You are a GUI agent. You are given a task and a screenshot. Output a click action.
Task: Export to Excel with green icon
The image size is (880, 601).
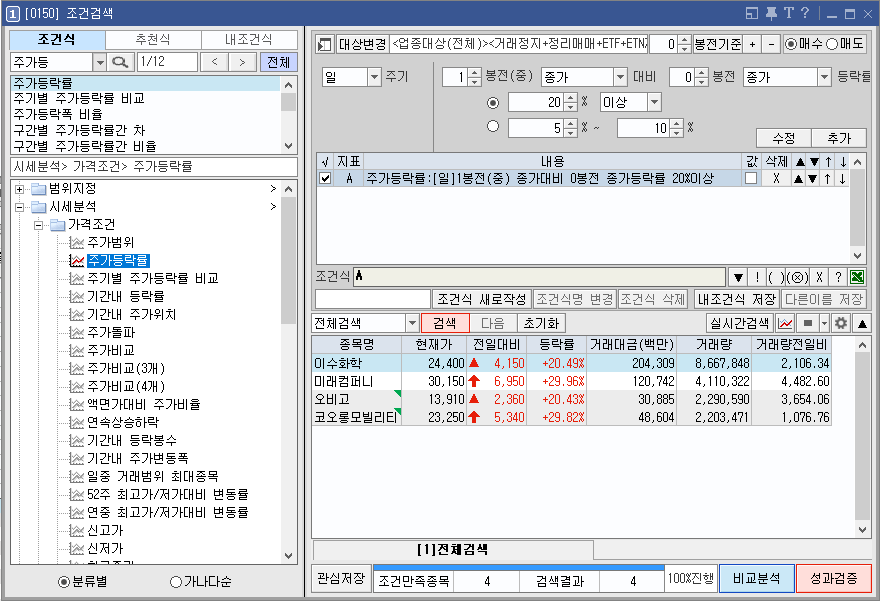point(857,277)
